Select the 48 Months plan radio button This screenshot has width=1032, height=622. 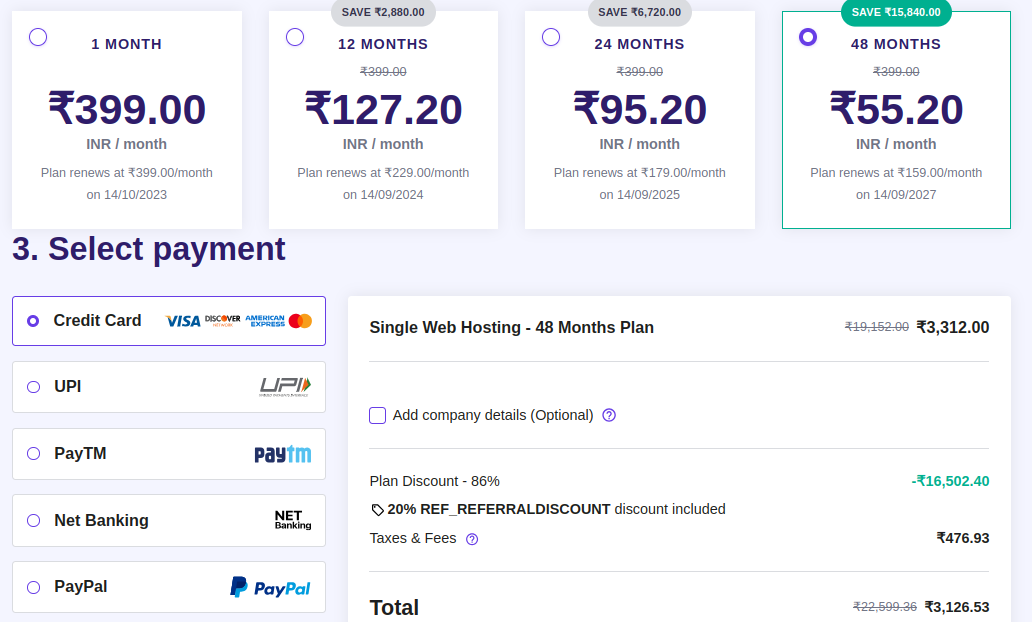click(808, 37)
